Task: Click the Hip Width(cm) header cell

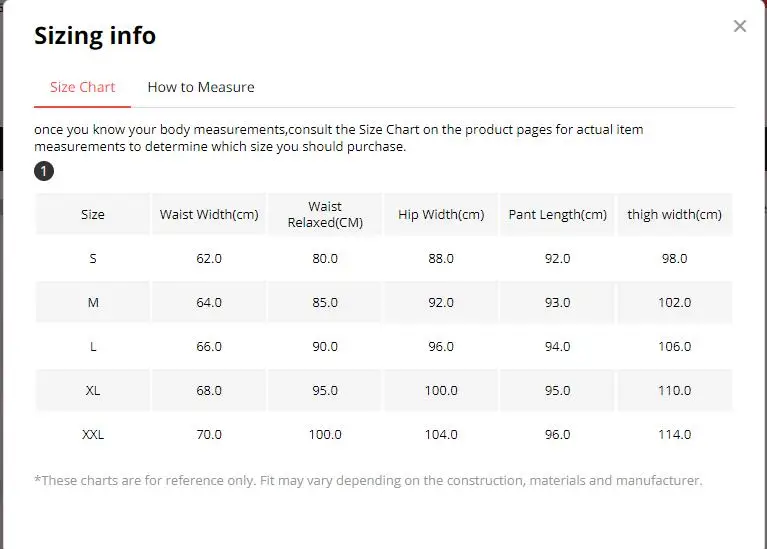Action: [x=441, y=214]
